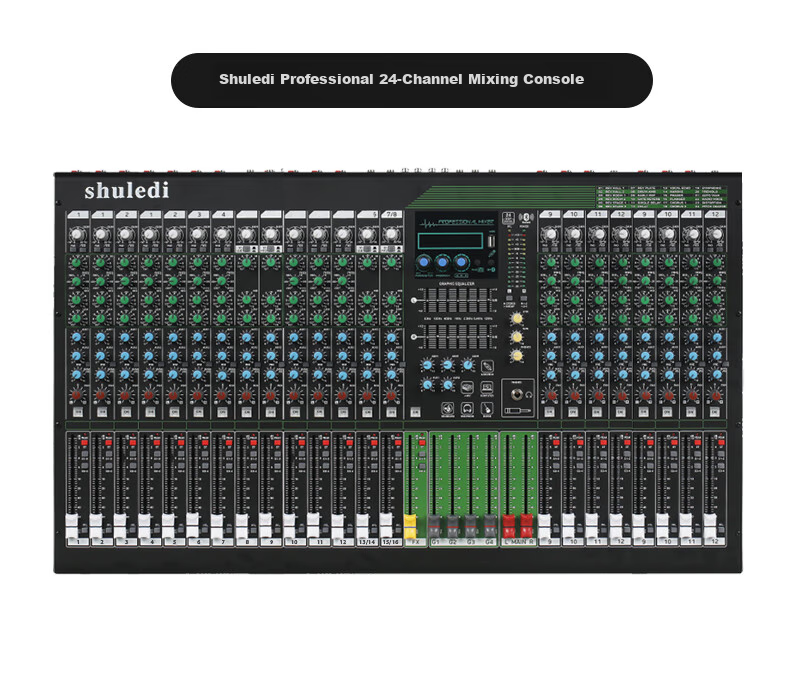Click the red pan knob on the channel 10 strip
The width and height of the screenshot is (790, 679).
[294, 395]
